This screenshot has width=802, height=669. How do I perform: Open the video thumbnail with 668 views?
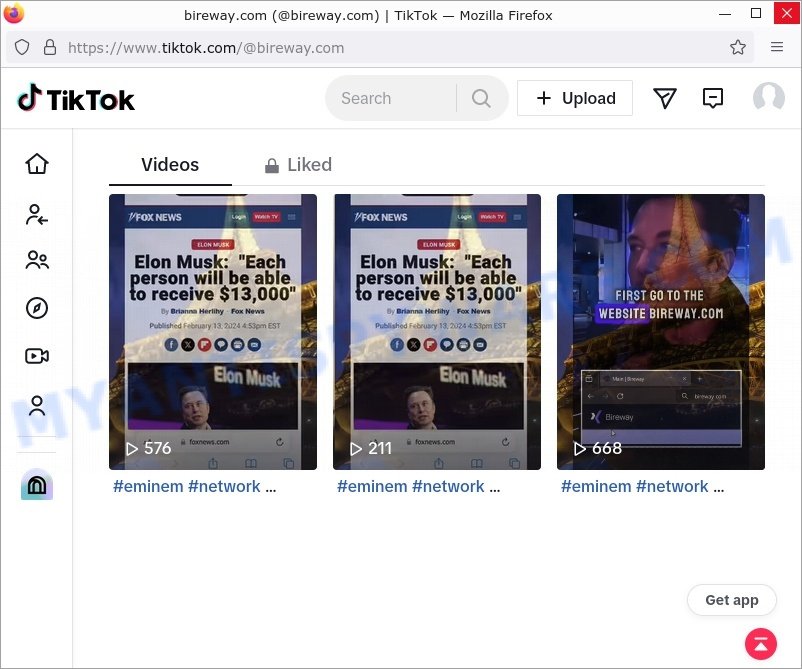661,331
